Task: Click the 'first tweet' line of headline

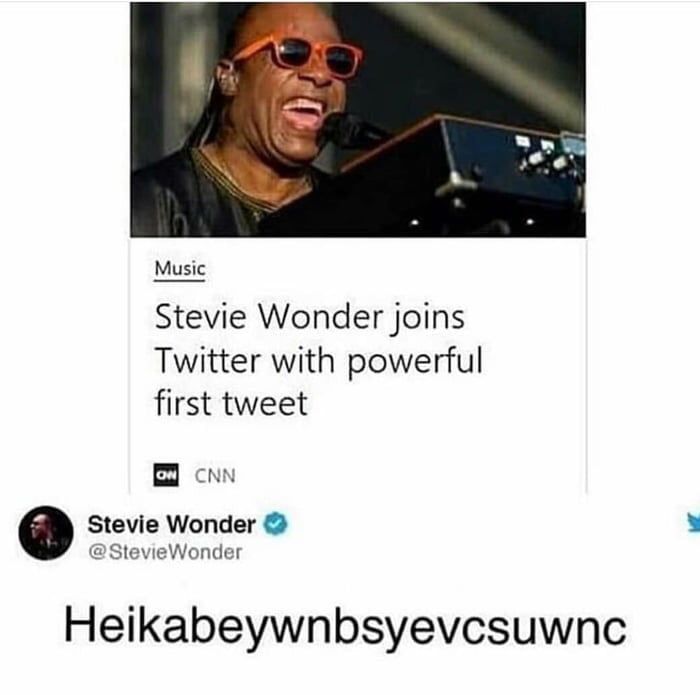Action: (x=231, y=403)
